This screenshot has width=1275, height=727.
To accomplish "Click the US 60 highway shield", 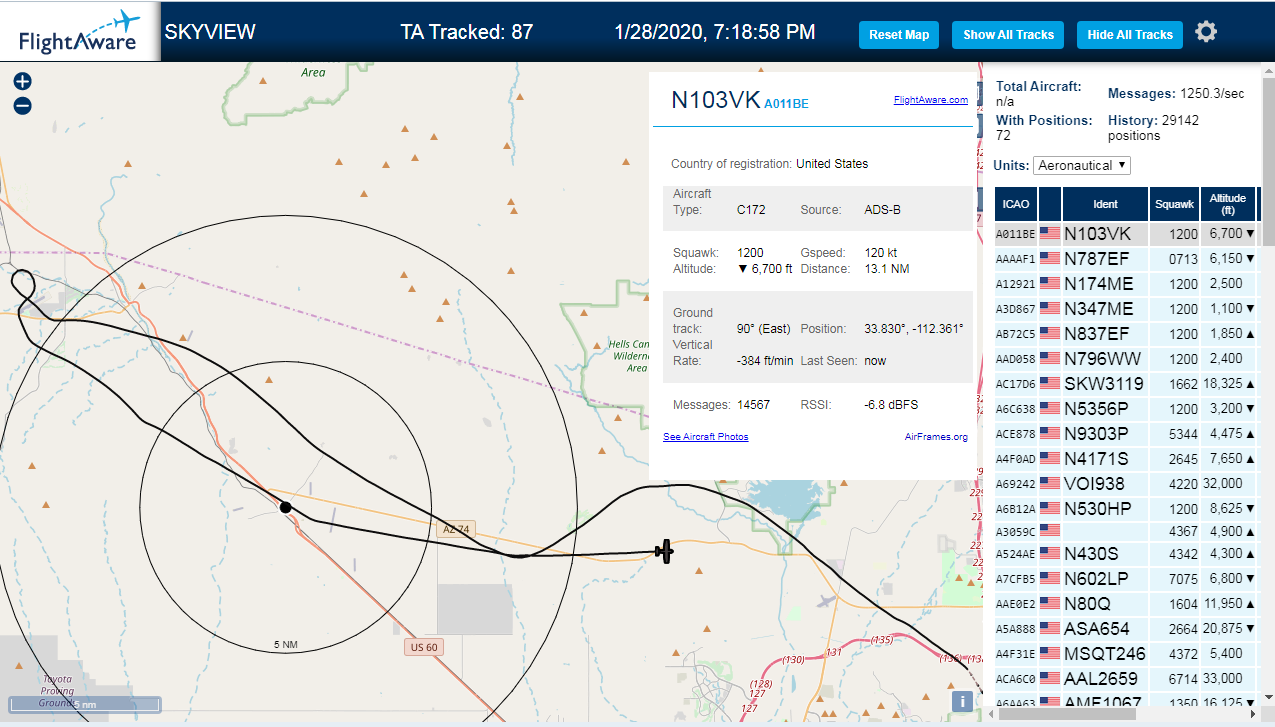I will [425, 647].
